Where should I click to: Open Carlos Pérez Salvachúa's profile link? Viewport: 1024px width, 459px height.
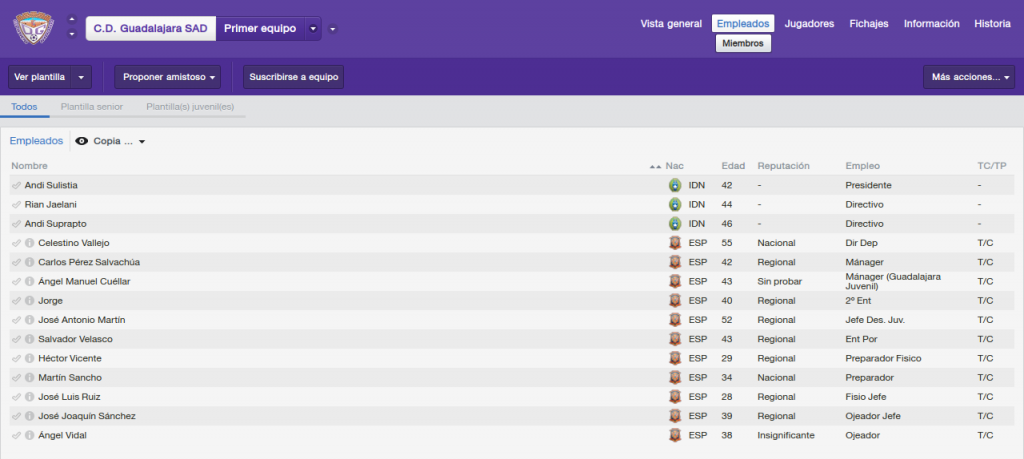89,262
